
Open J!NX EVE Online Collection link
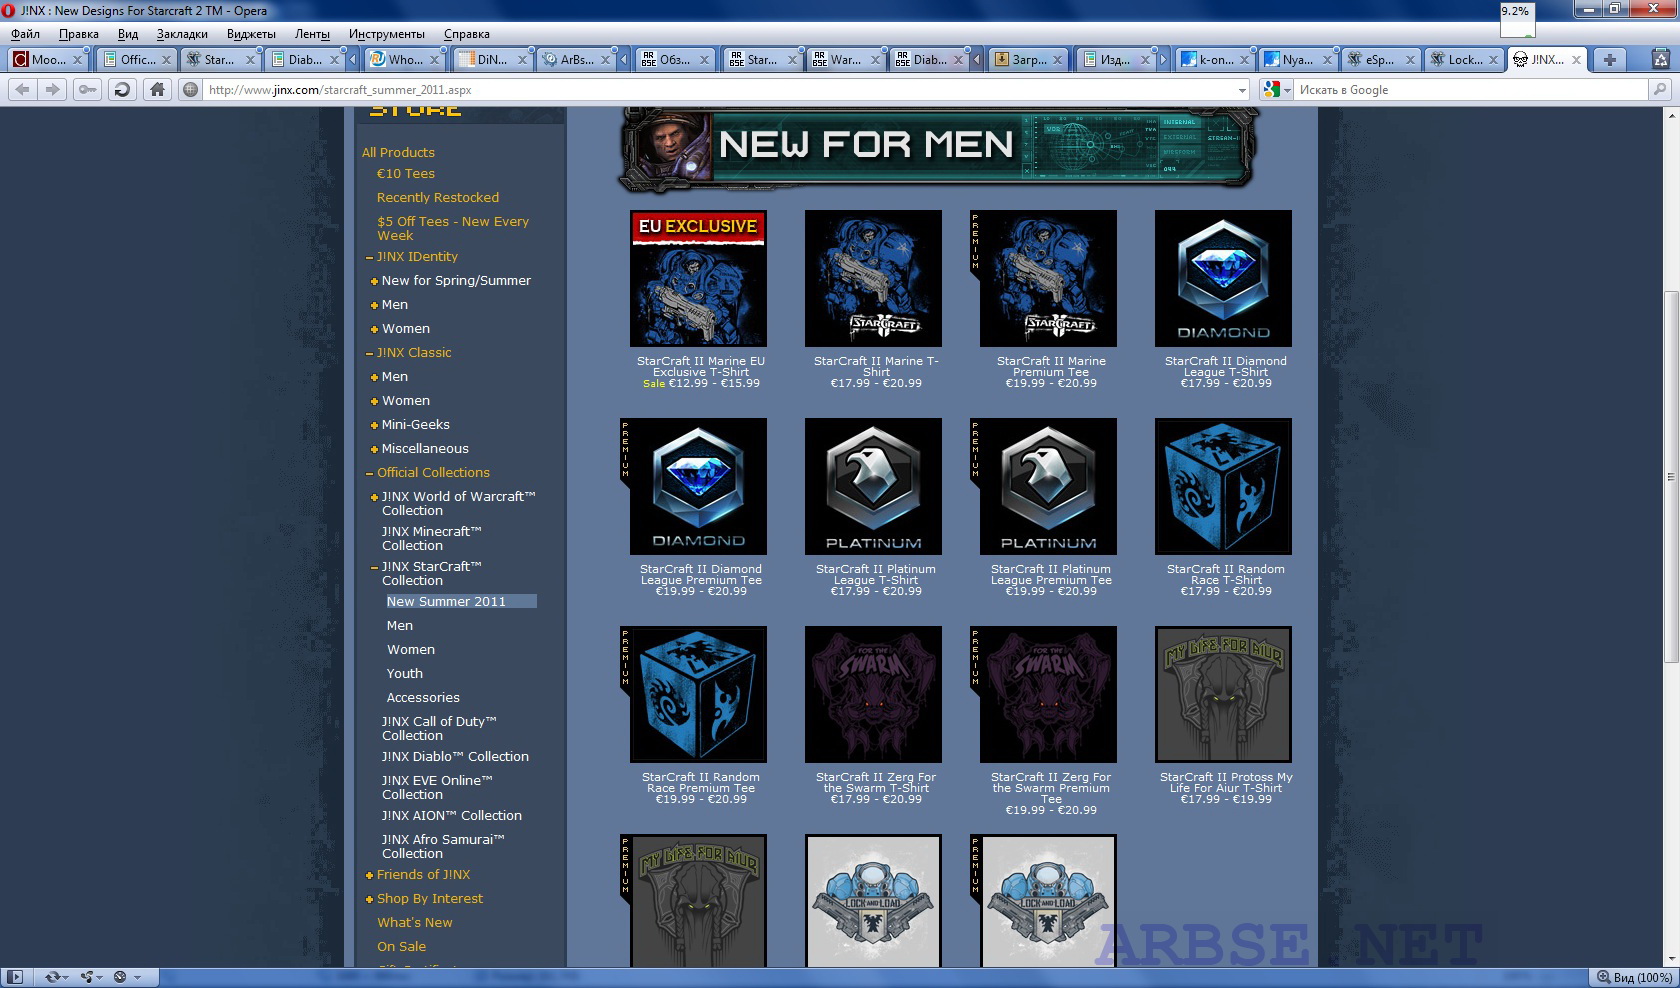(x=437, y=787)
